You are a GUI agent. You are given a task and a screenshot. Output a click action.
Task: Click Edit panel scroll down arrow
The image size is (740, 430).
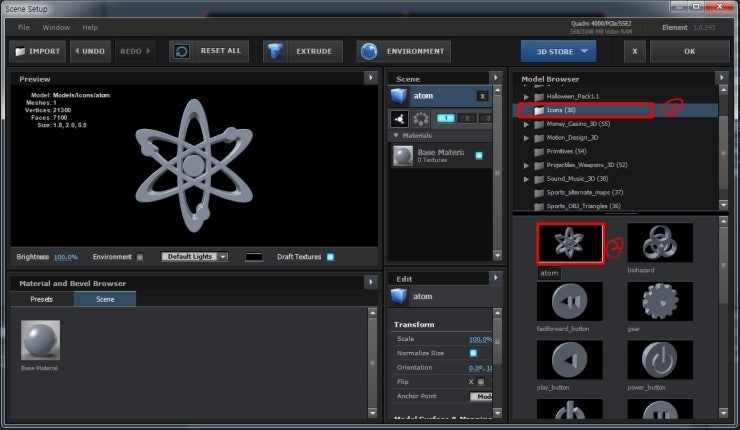pyautogui.click(x=497, y=413)
